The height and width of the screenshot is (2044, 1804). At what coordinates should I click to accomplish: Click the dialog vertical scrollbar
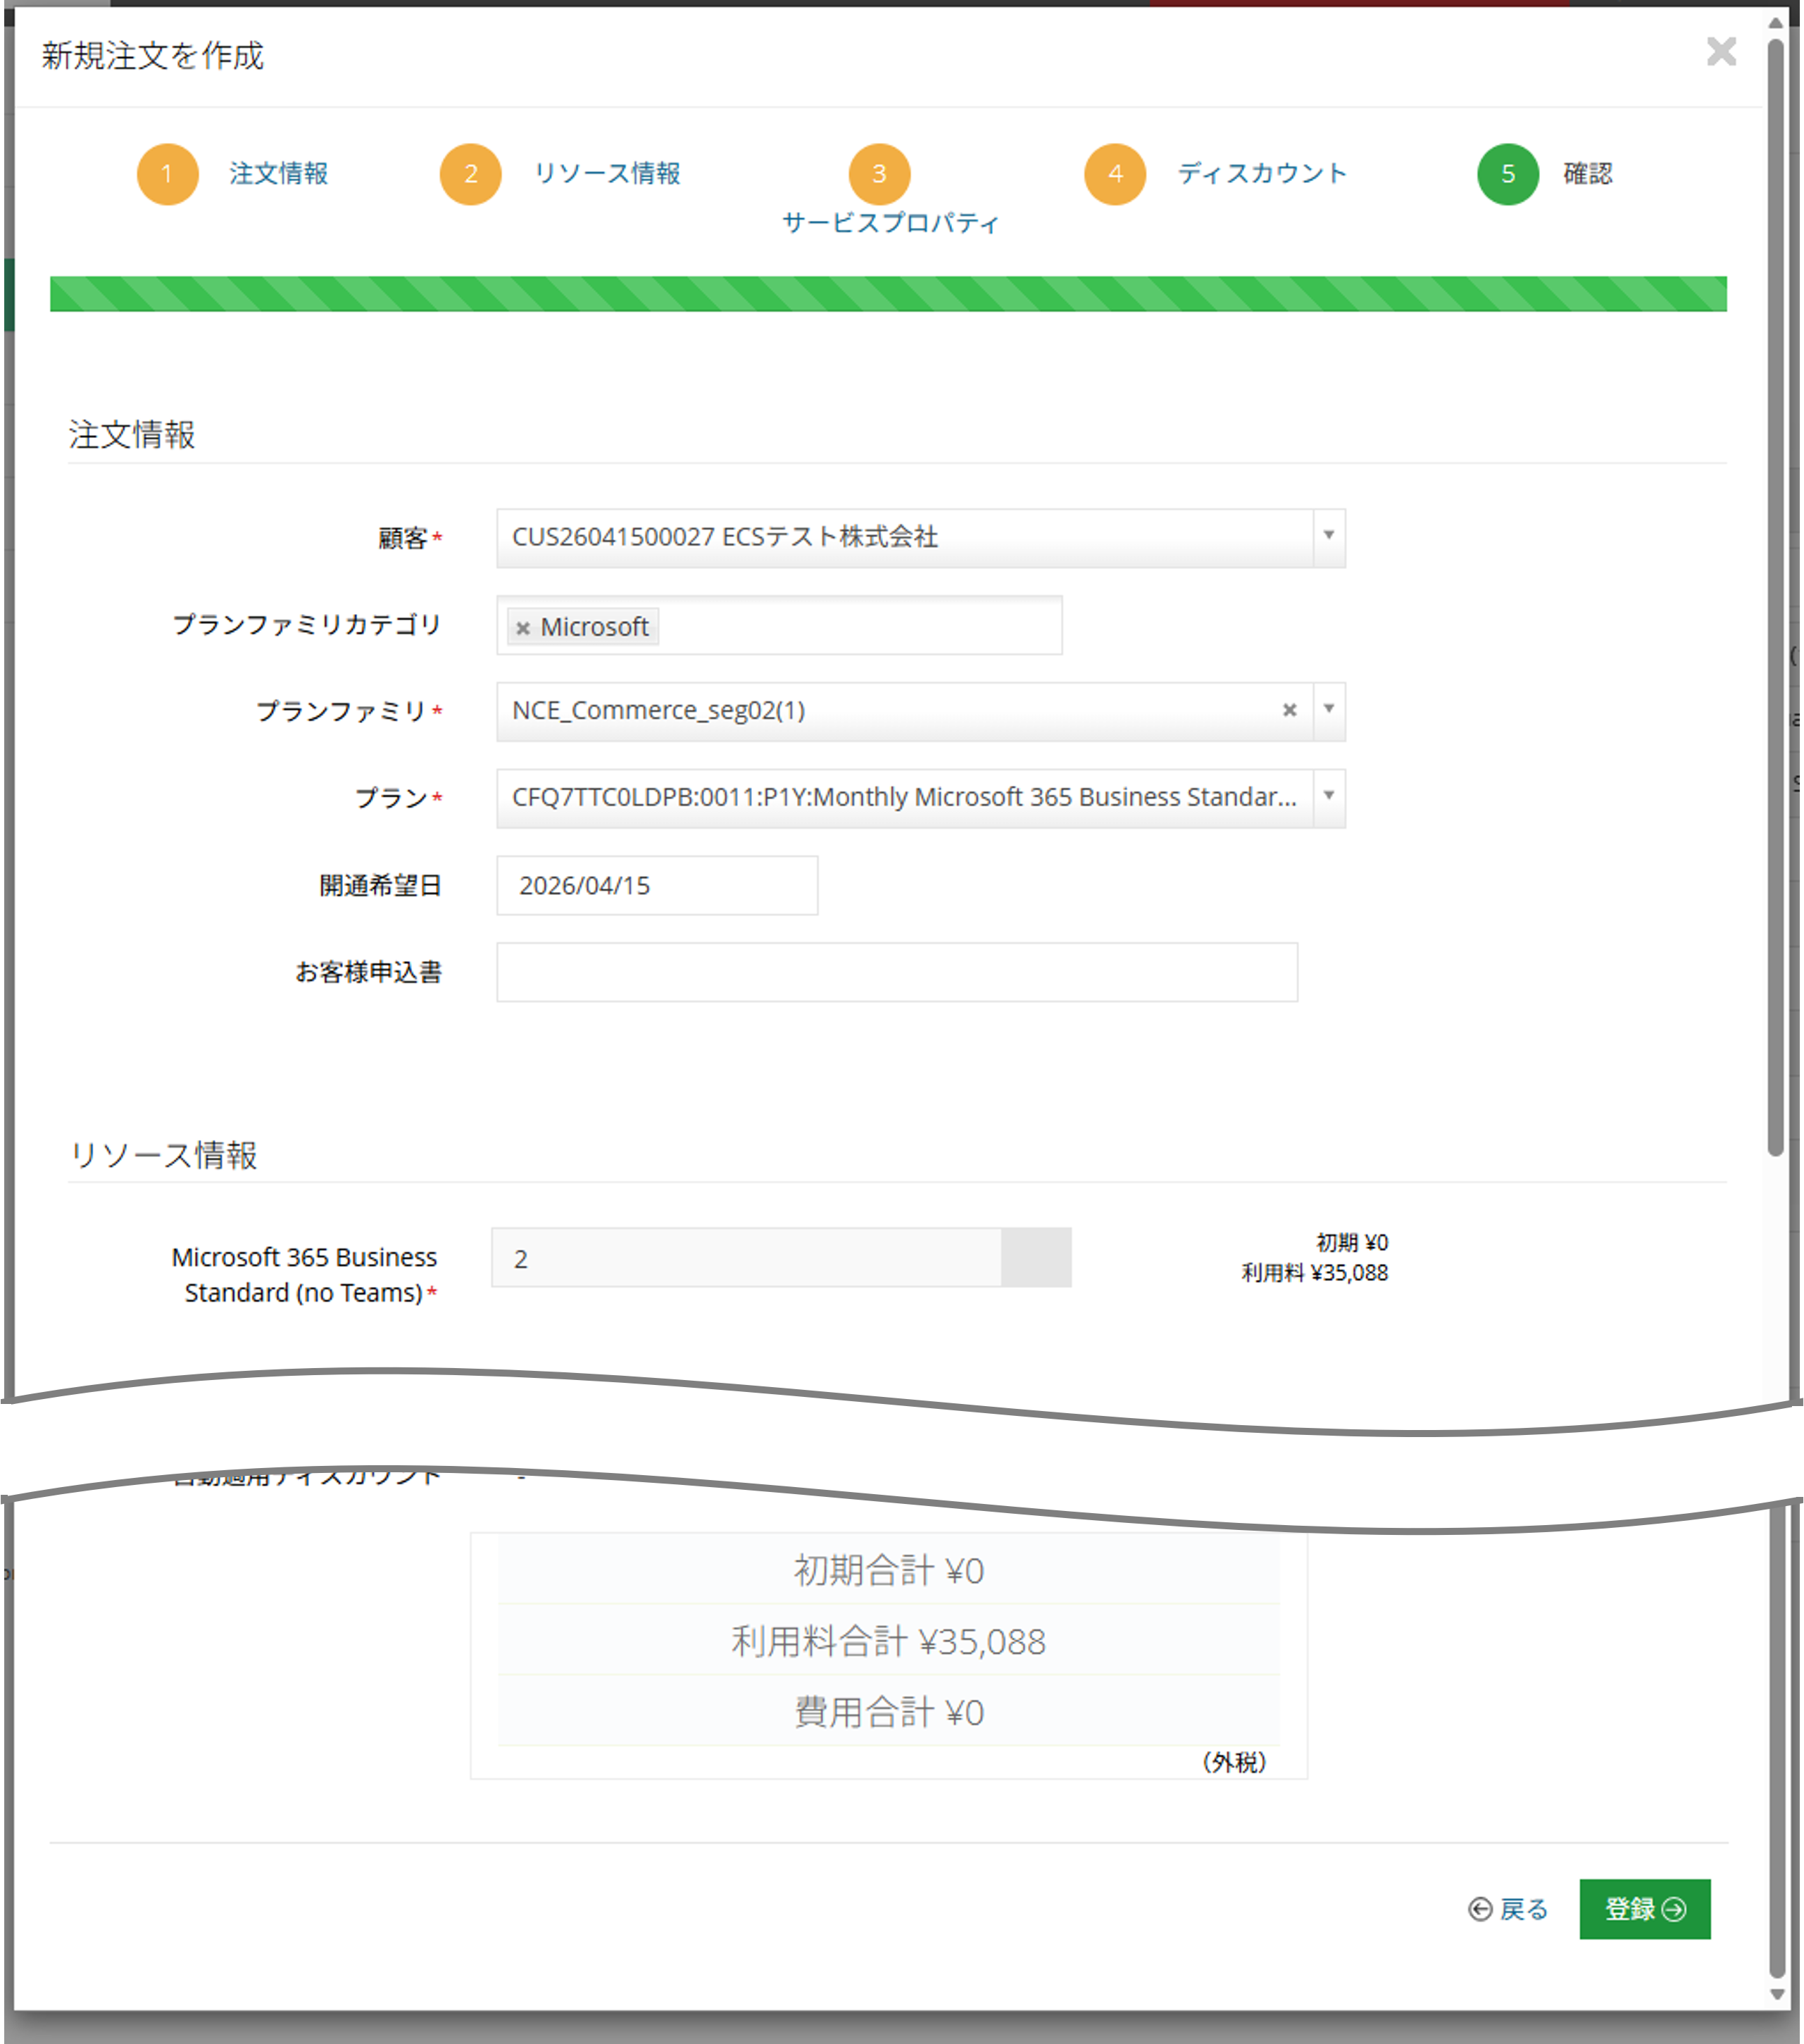point(1776,598)
